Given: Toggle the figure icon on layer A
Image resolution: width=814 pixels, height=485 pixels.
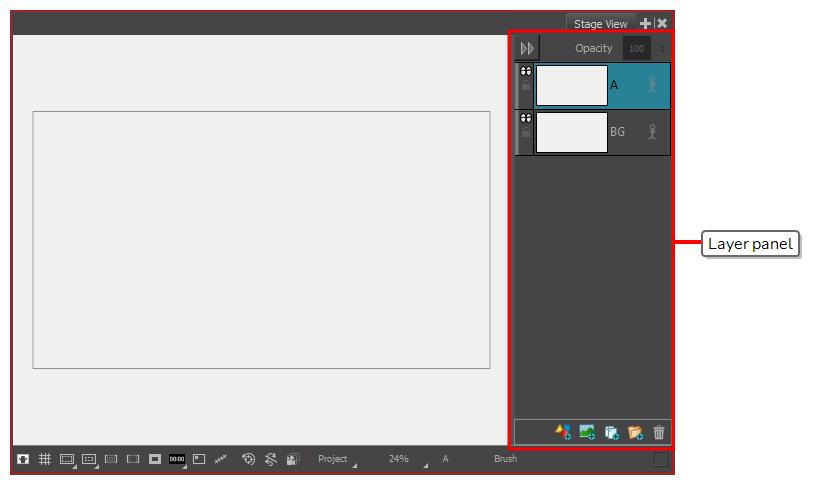Looking at the screenshot, I should click(653, 85).
